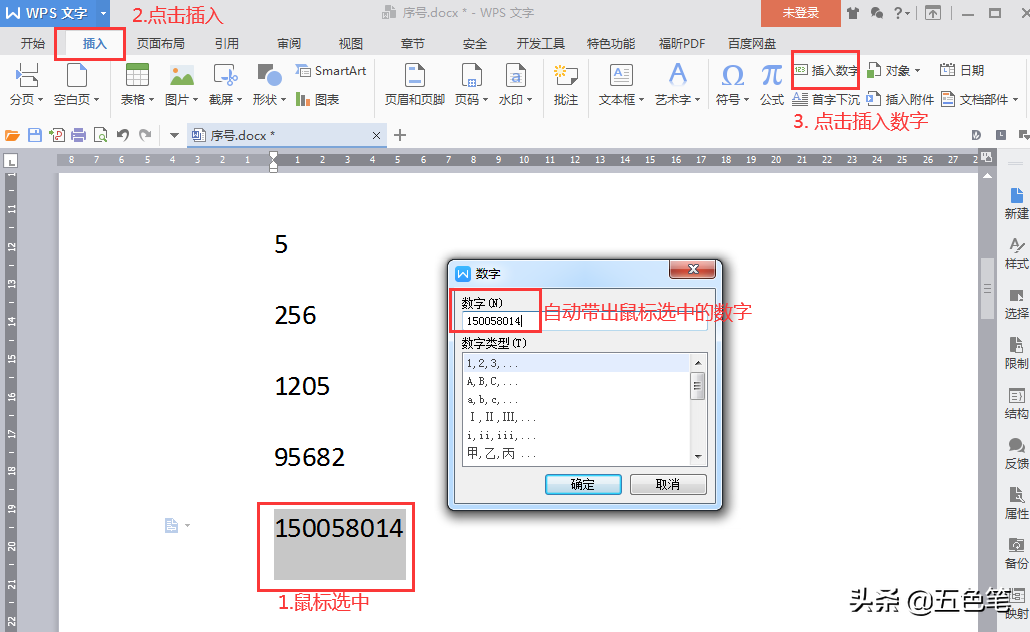Open the 限制 restriction sidebar panel
This screenshot has width=1030, height=632.
1016,353
